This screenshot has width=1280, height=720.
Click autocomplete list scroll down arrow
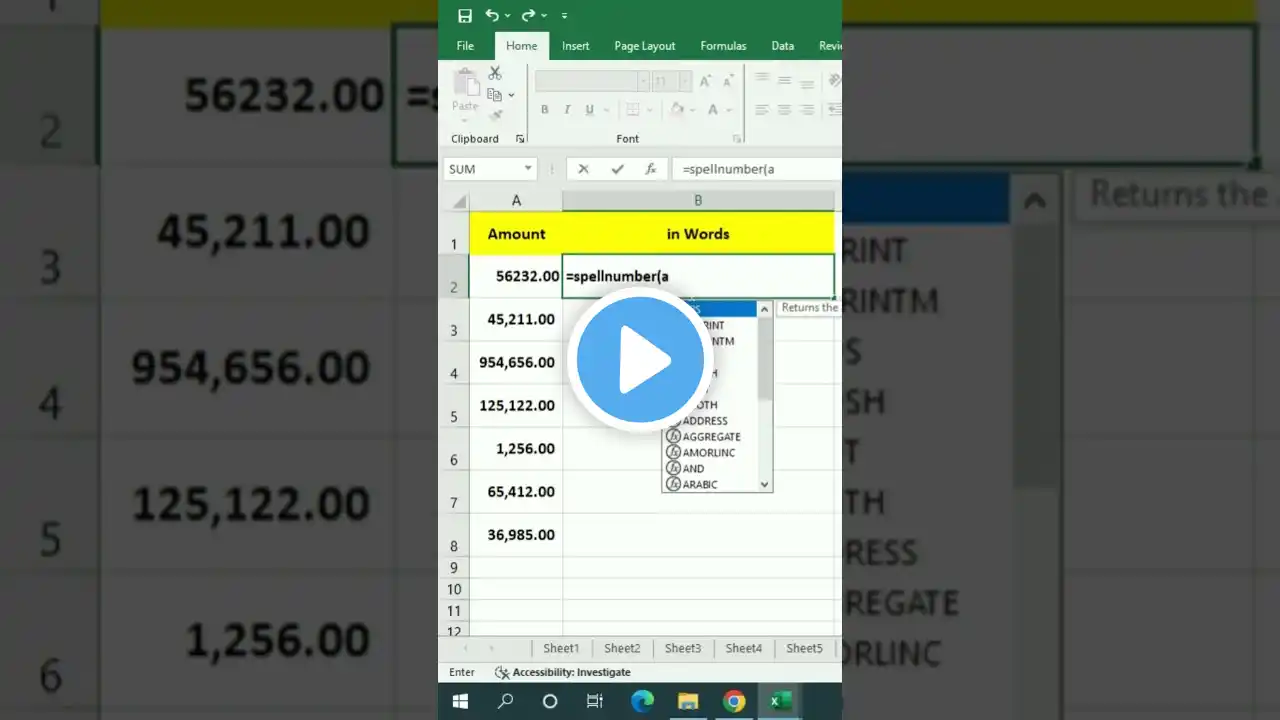(765, 485)
